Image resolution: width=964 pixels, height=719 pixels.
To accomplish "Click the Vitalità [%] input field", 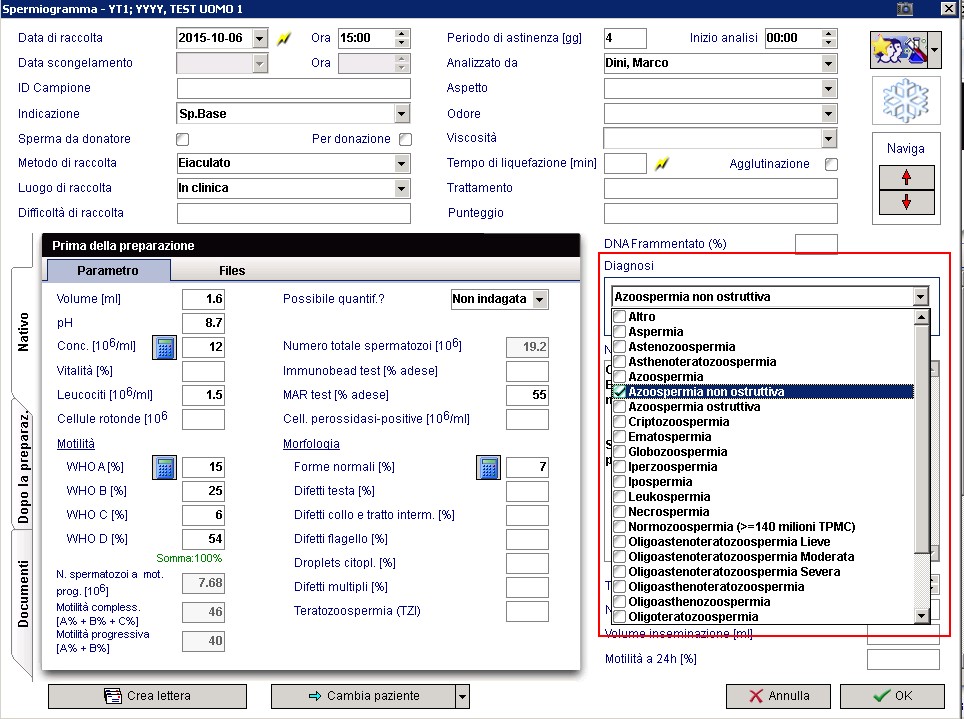I will (203, 371).
